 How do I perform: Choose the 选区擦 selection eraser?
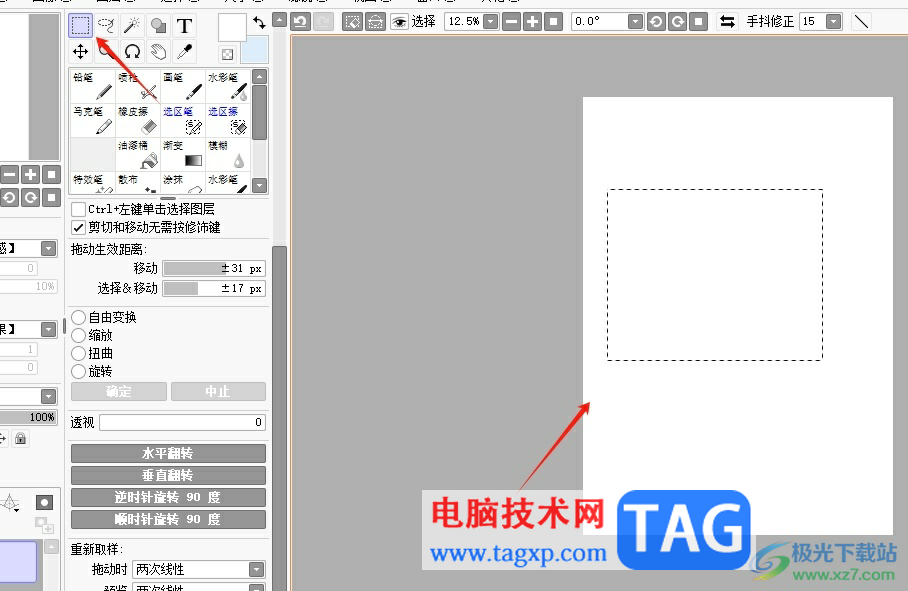point(228,120)
